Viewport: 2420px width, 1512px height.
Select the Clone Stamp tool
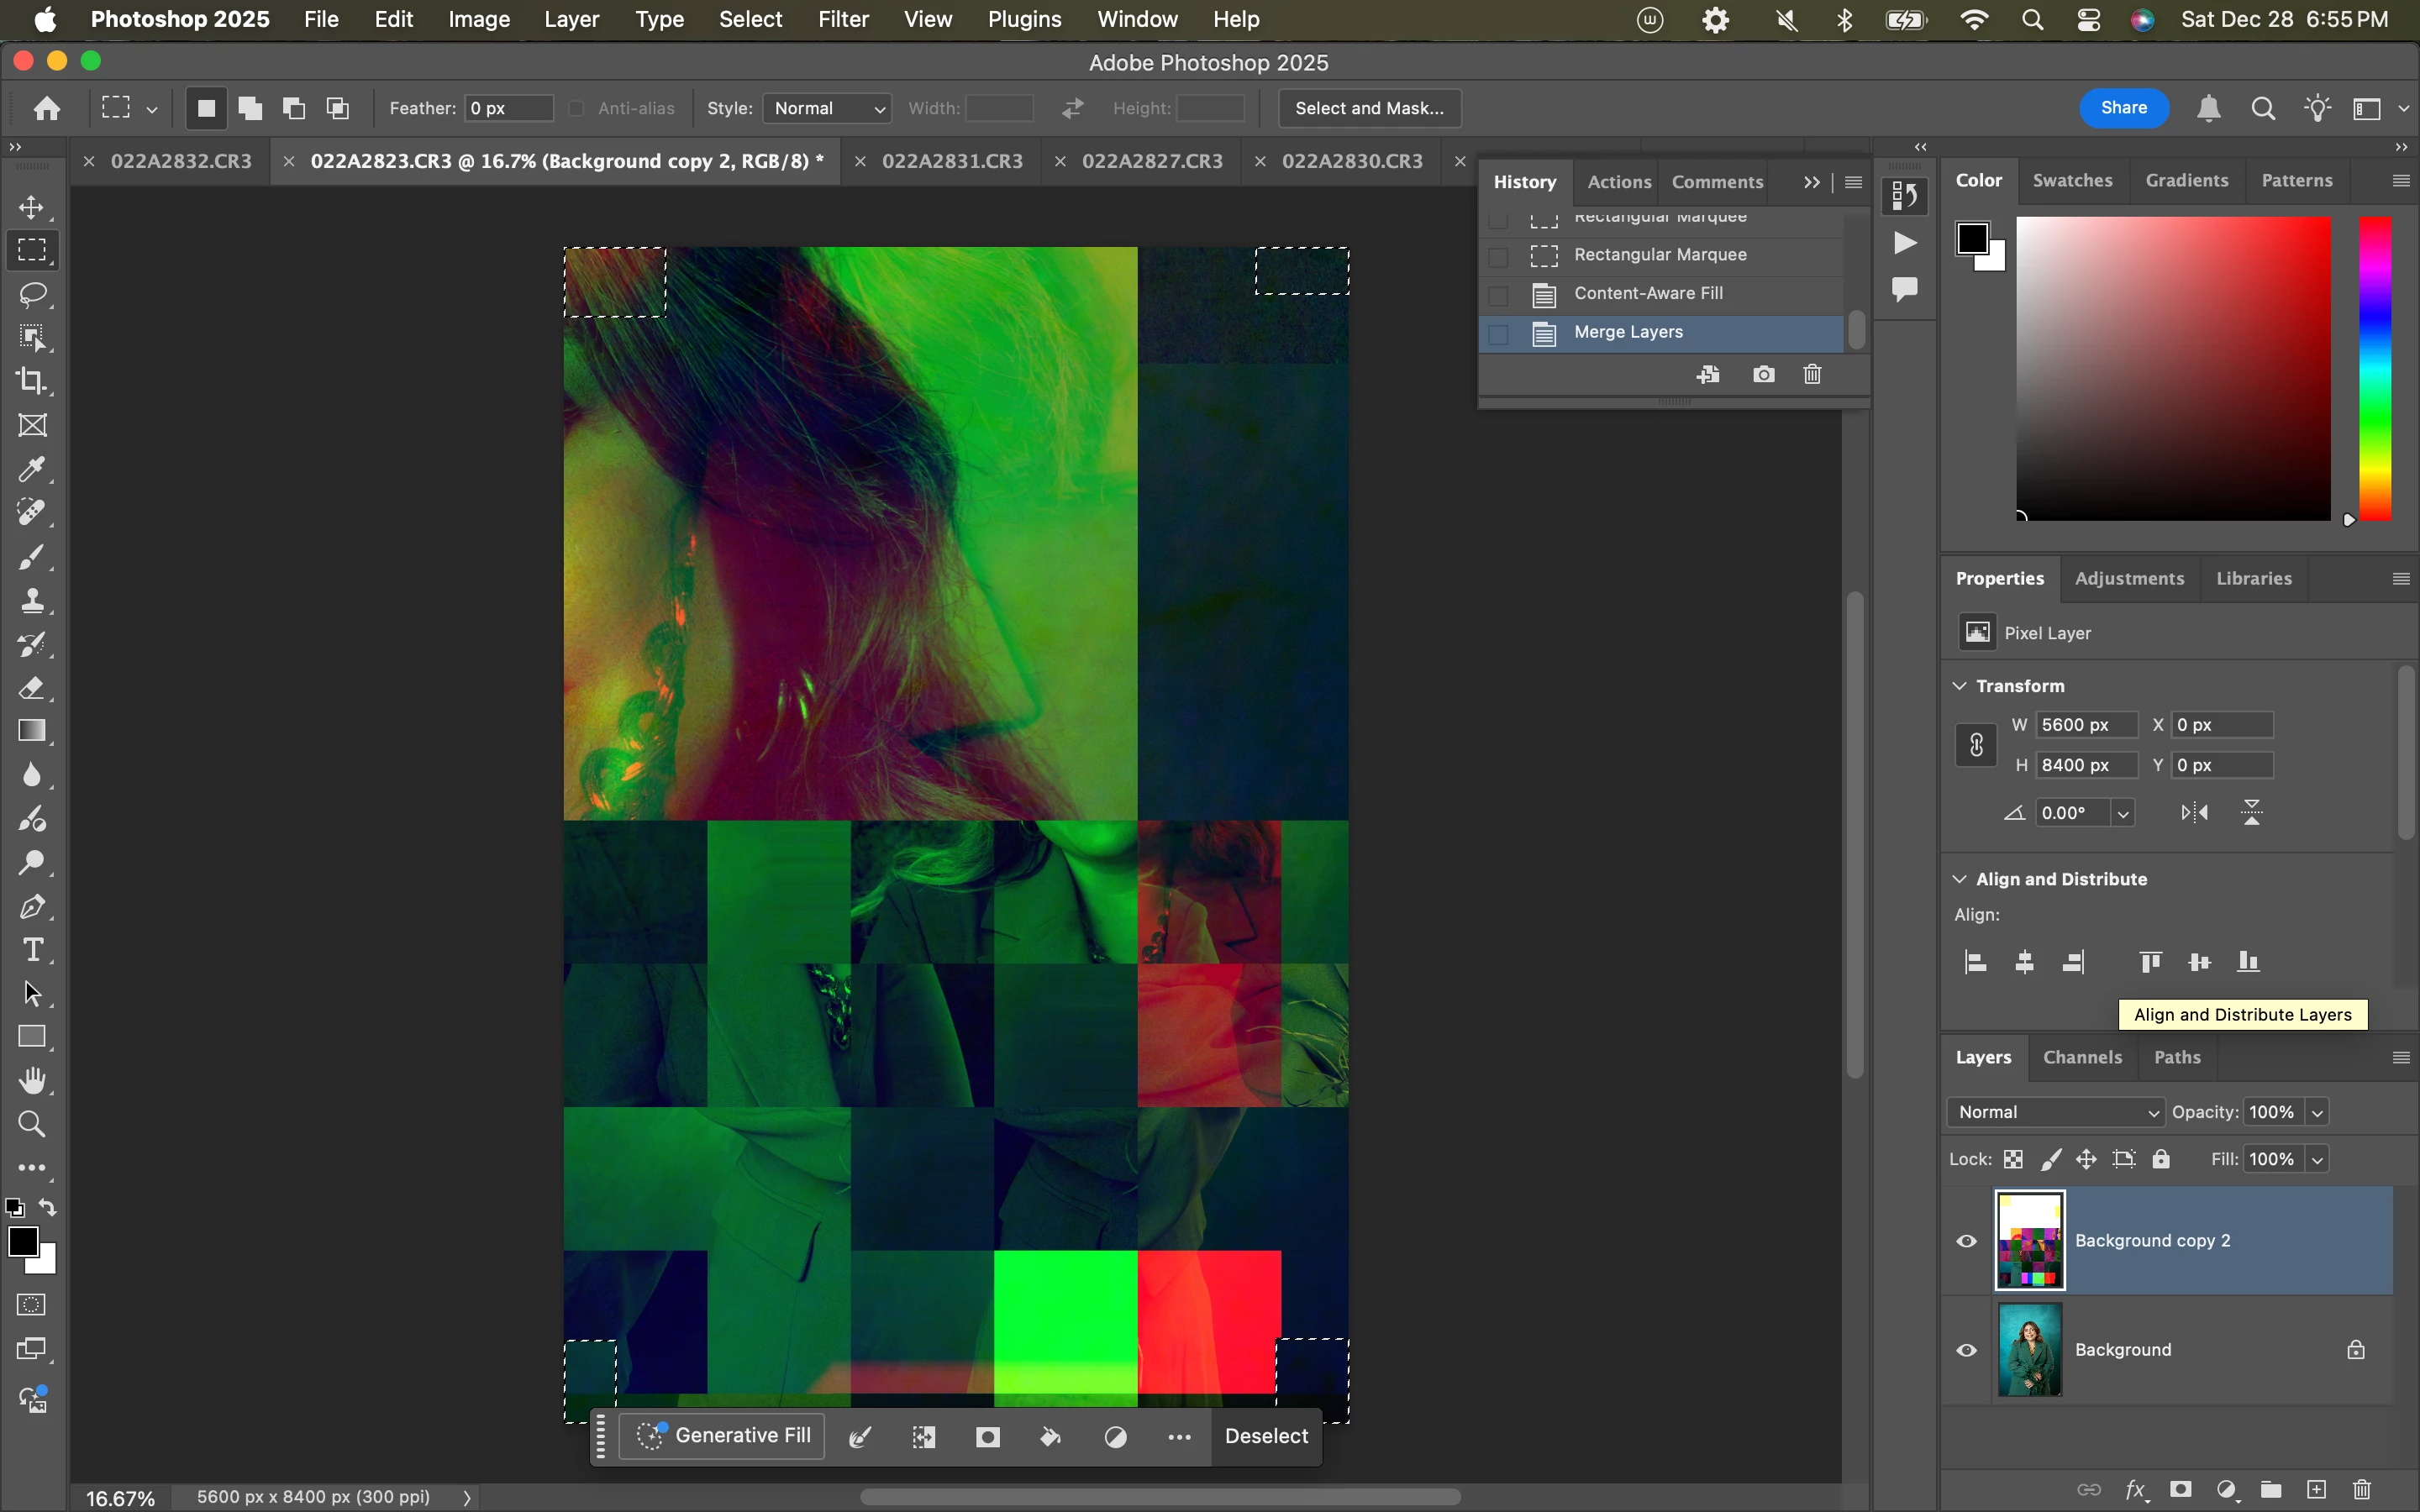[x=33, y=600]
